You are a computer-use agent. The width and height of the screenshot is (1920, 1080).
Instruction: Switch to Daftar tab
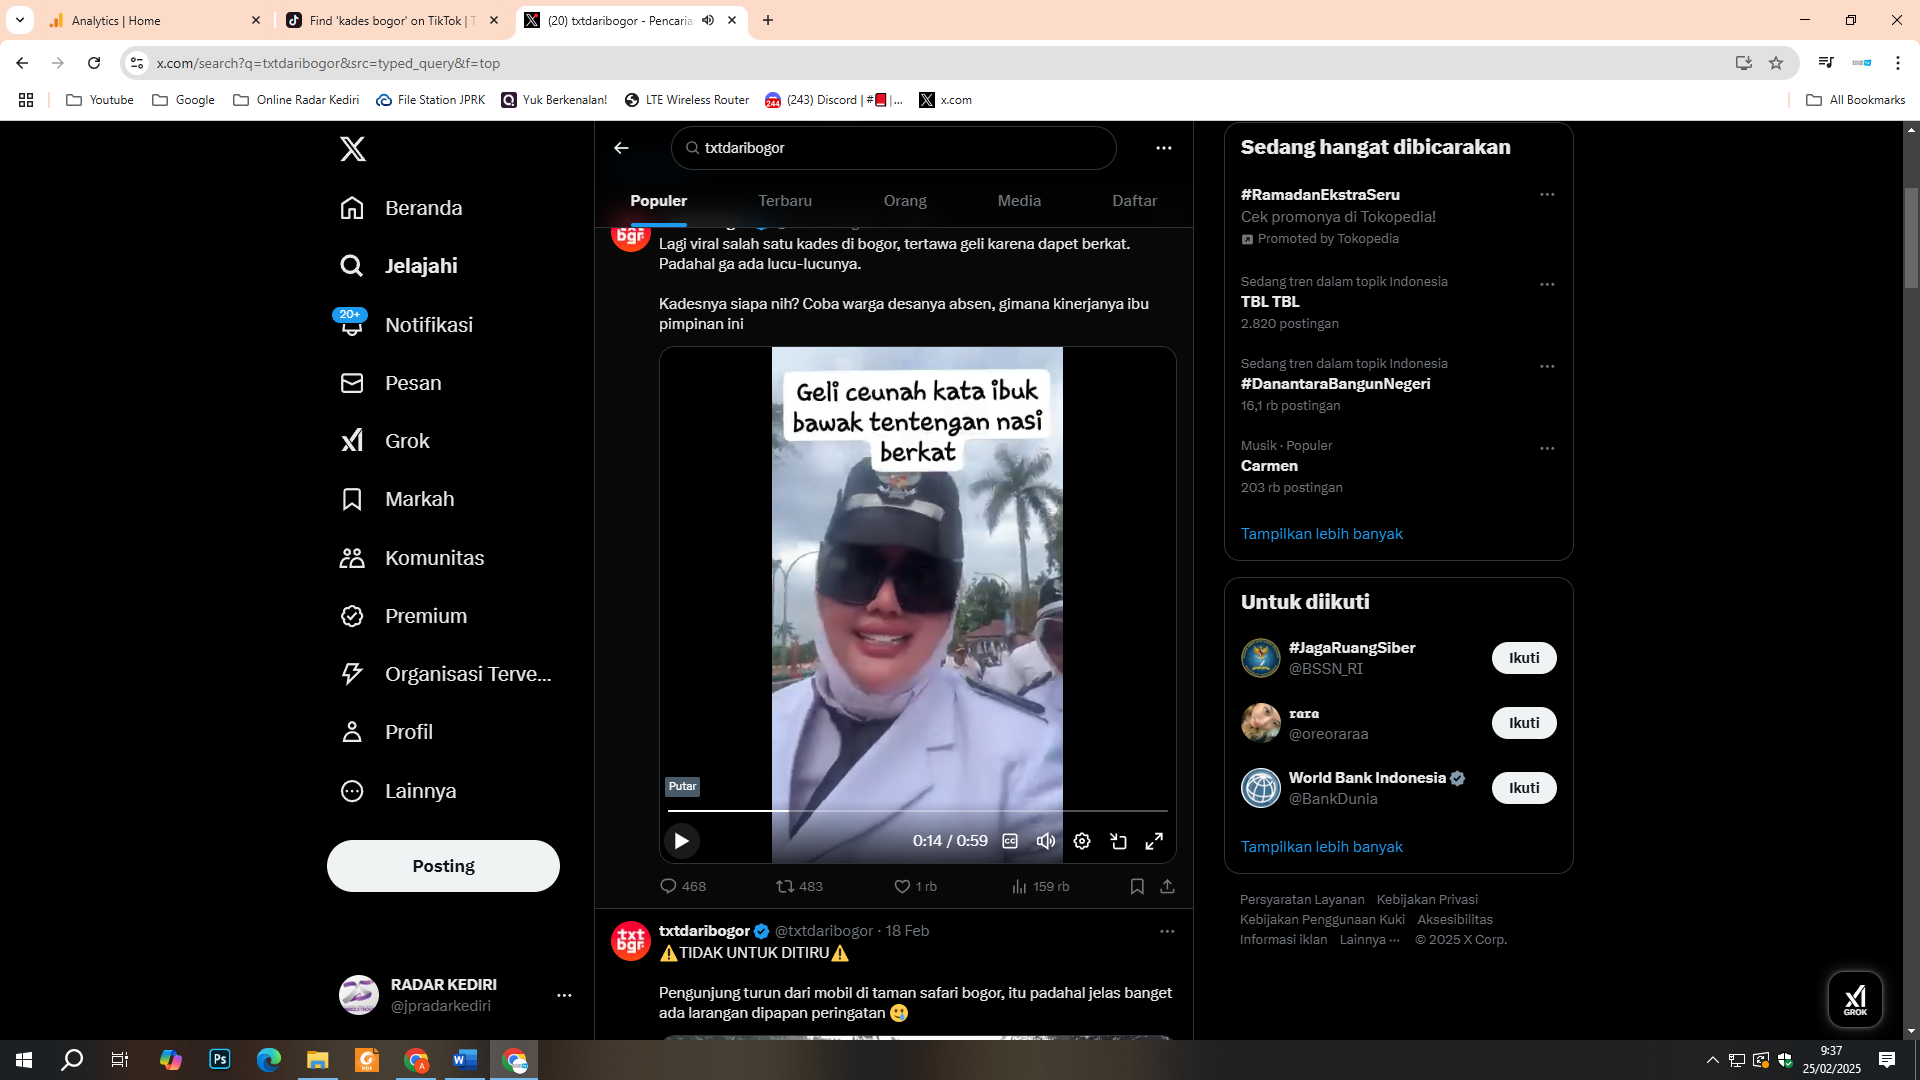pyautogui.click(x=1134, y=201)
